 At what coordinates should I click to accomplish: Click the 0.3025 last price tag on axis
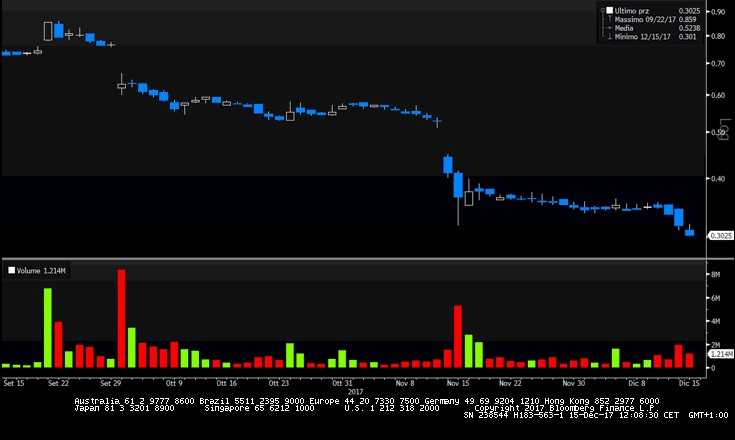pyautogui.click(x=721, y=236)
